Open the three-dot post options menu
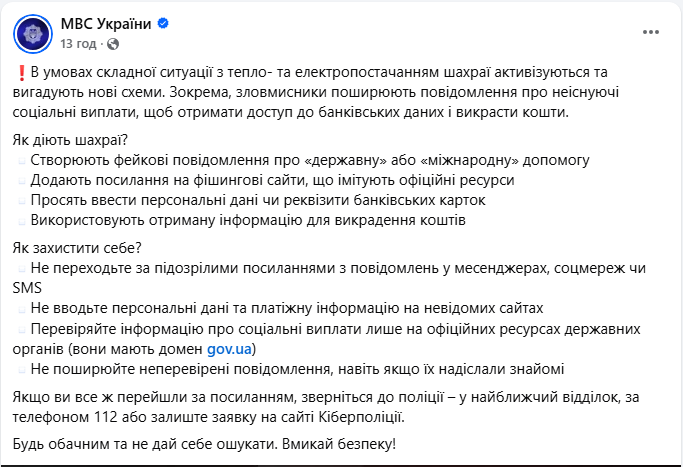683x467 pixels. click(650, 32)
